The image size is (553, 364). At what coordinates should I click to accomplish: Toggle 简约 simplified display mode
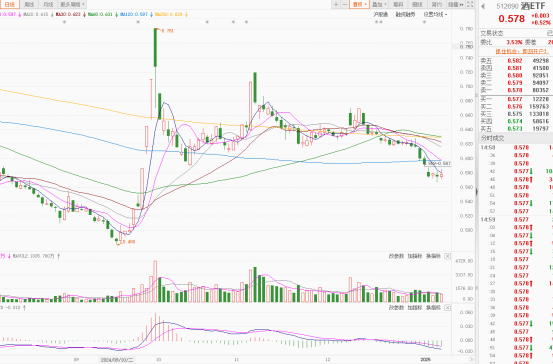(x=437, y=4)
